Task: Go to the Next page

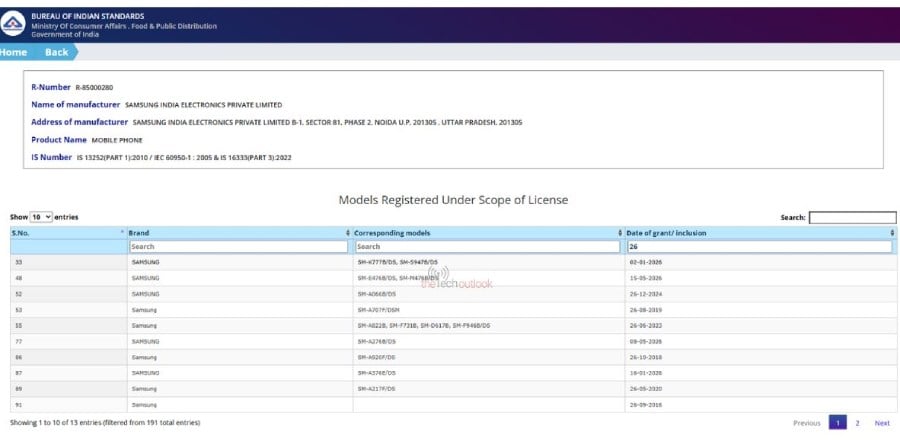Action: click(x=882, y=423)
